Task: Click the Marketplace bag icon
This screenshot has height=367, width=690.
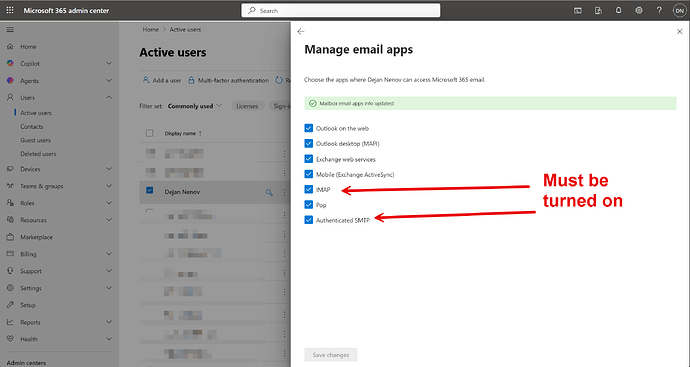Action: pos(10,237)
